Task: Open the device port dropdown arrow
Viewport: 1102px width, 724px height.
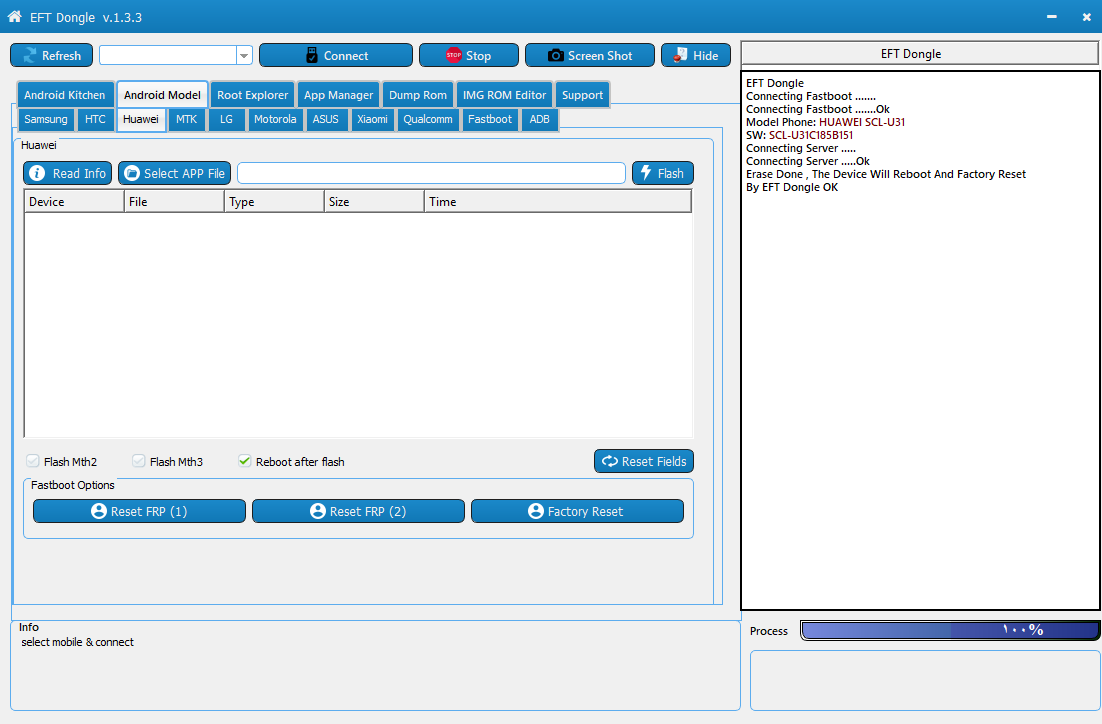Action: [244, 56]
